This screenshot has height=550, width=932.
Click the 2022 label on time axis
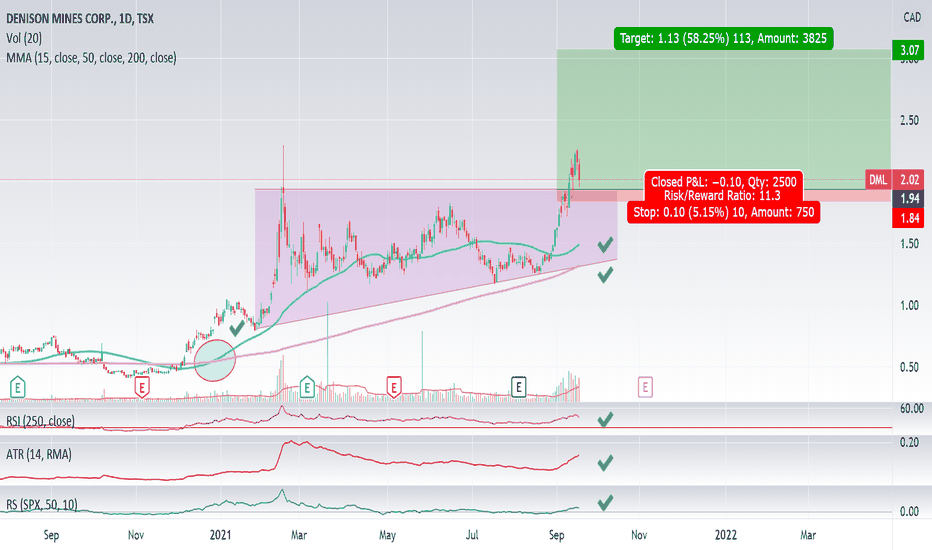(x=725, y=535)
